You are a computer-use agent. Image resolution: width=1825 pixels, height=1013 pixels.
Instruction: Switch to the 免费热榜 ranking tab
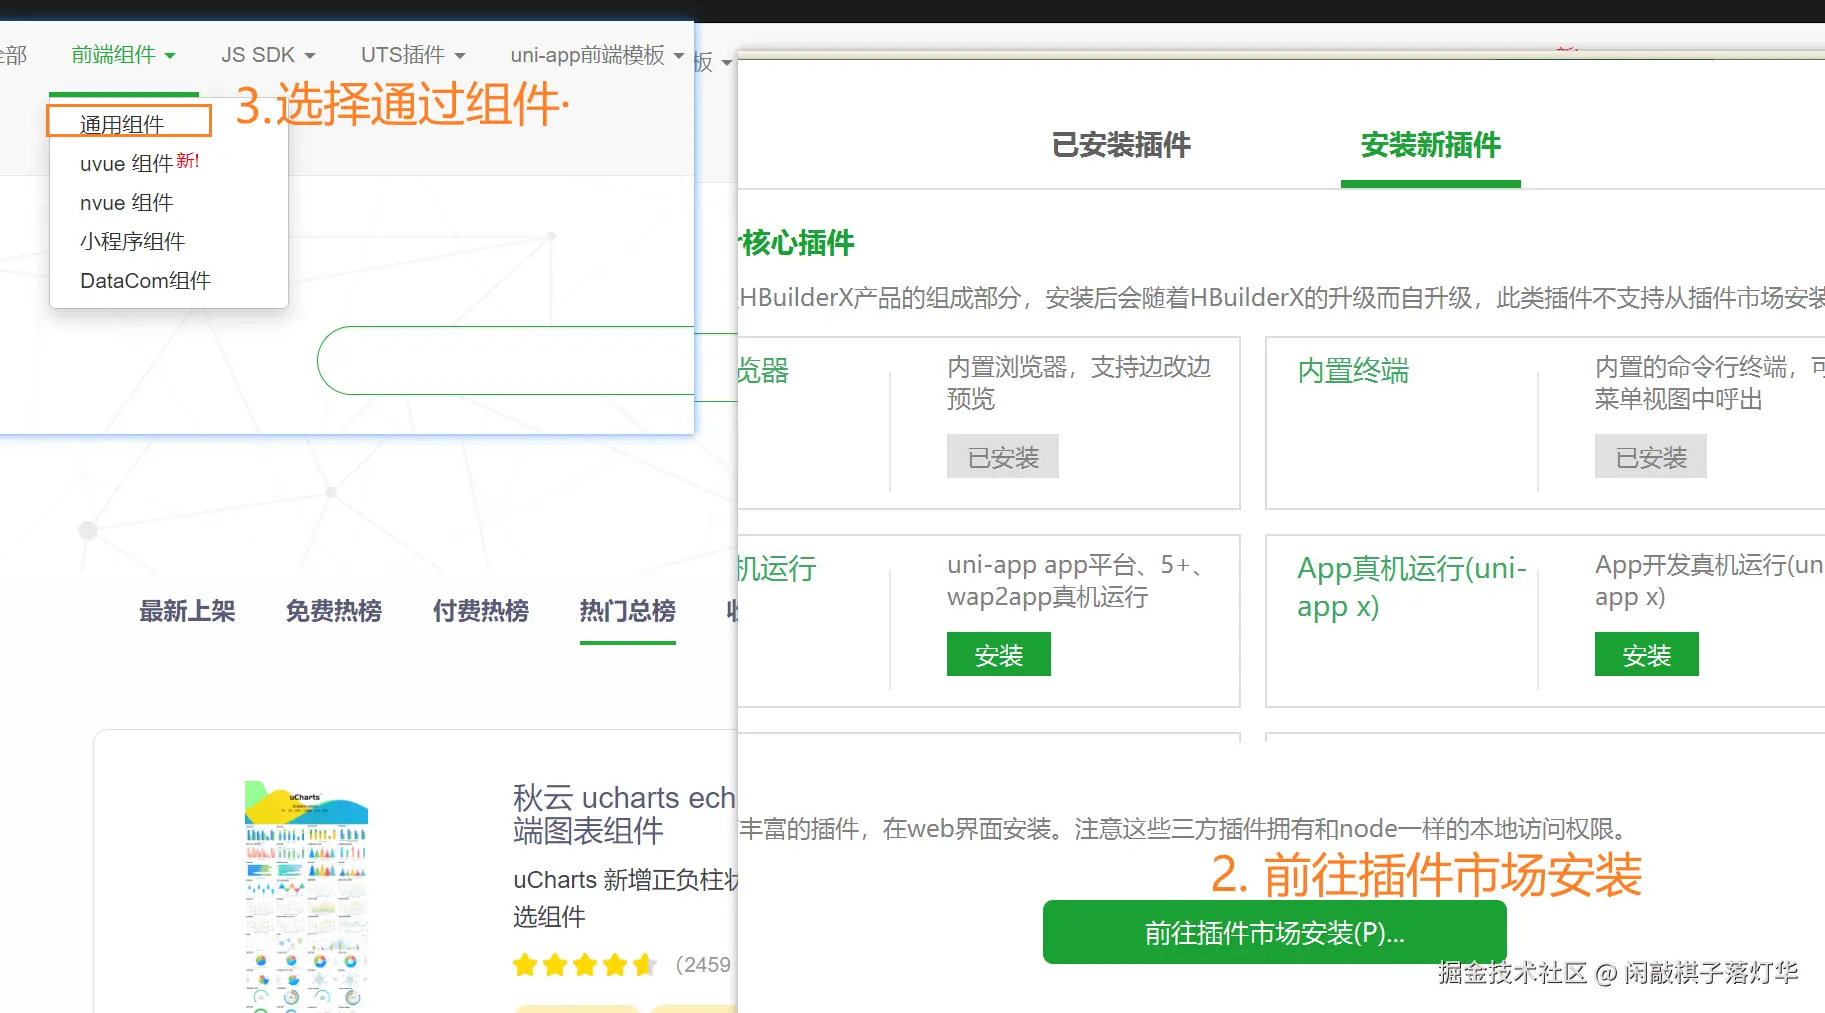click(x=334, y=611)
